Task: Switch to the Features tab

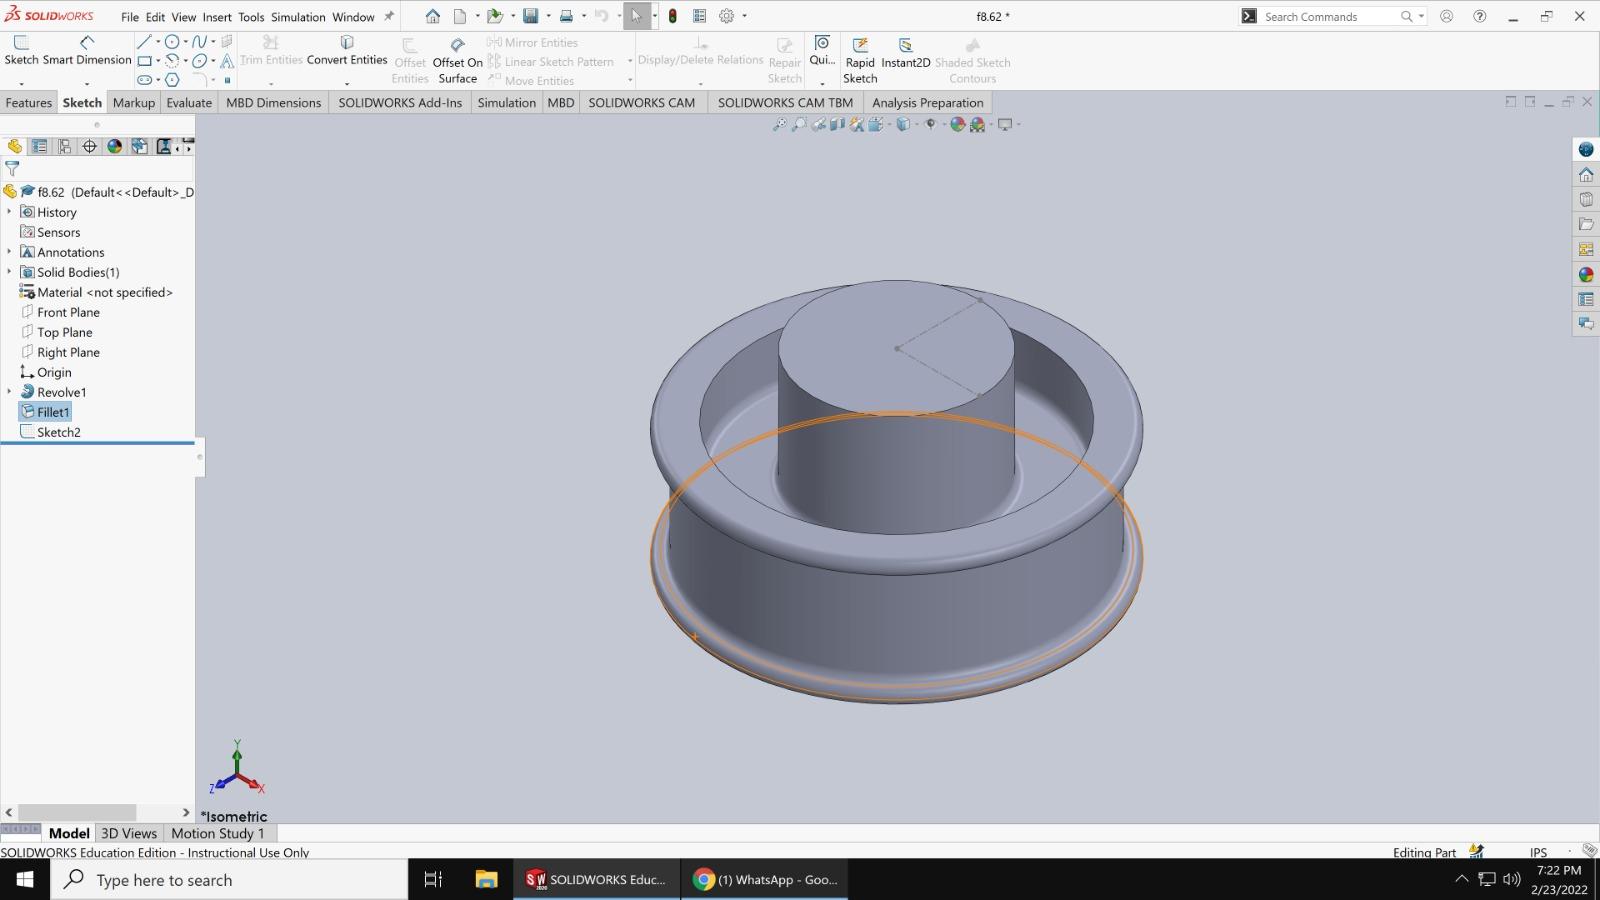Action: coord(29,102)
